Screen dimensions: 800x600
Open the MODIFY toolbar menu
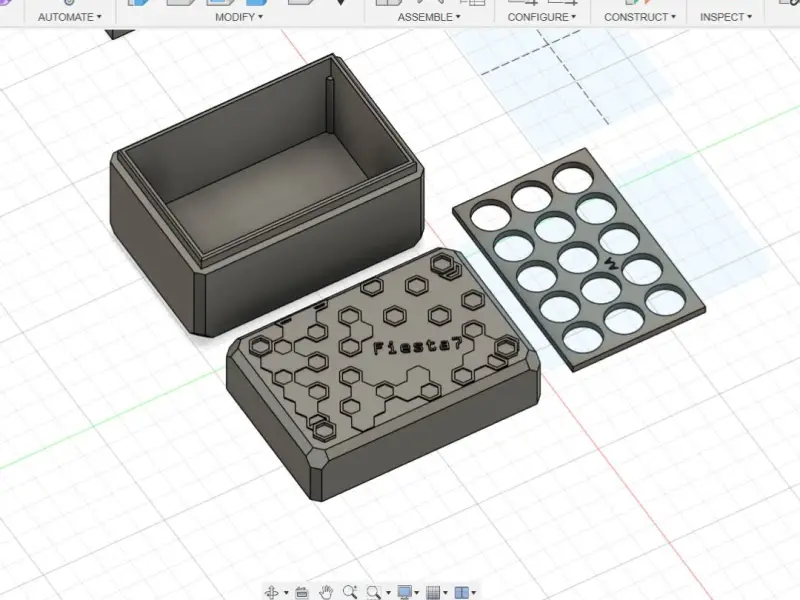click(239, 17)
